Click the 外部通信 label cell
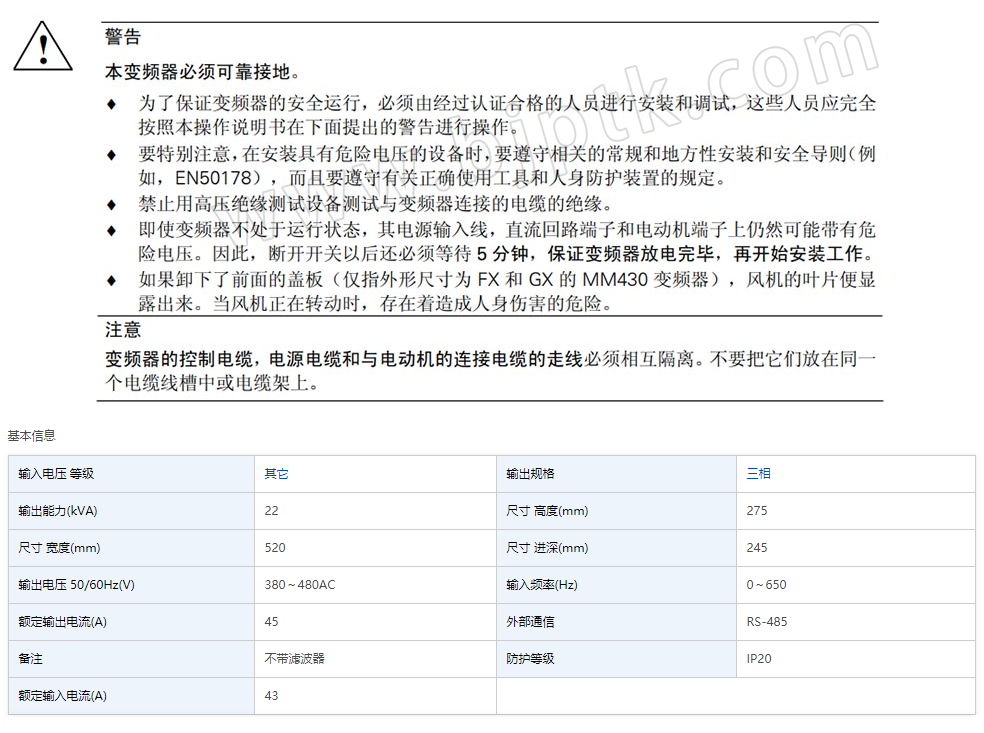This screenshot has width=984, height=733. click(x=616, y=622)
